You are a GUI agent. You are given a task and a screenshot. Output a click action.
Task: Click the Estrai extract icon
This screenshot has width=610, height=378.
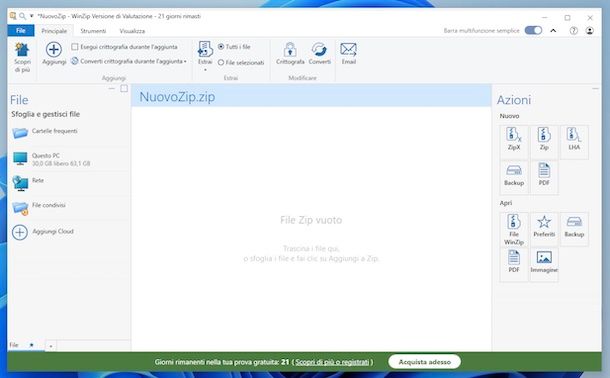coord(205,49)
